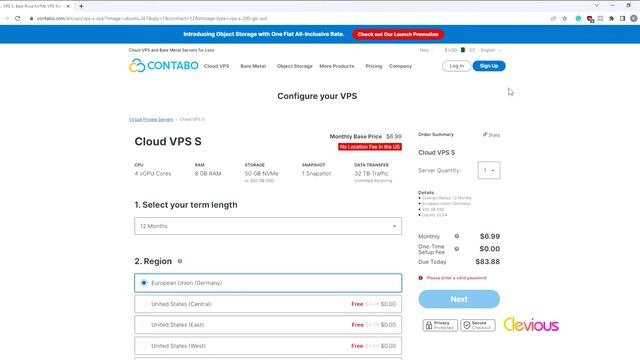Open the 12 Months term length dropdown

tap(268, 226)
